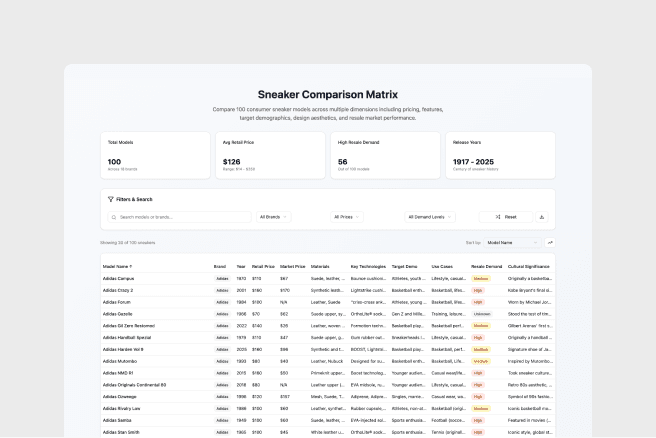The width and height of the screenshot is (656, 438).
Task: Click the Adidas brand tag in Adidas Samba row
Action: click(x=222, y=420)
